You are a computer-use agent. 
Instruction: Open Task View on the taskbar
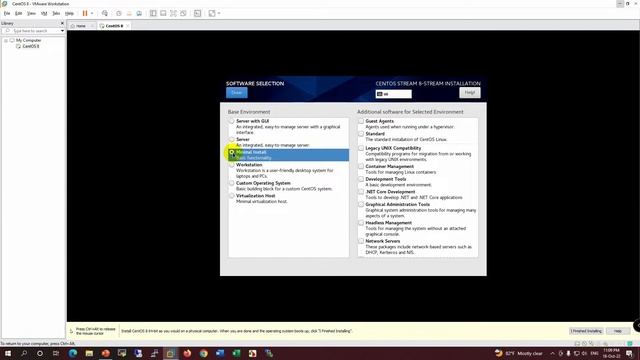[56, 353]
